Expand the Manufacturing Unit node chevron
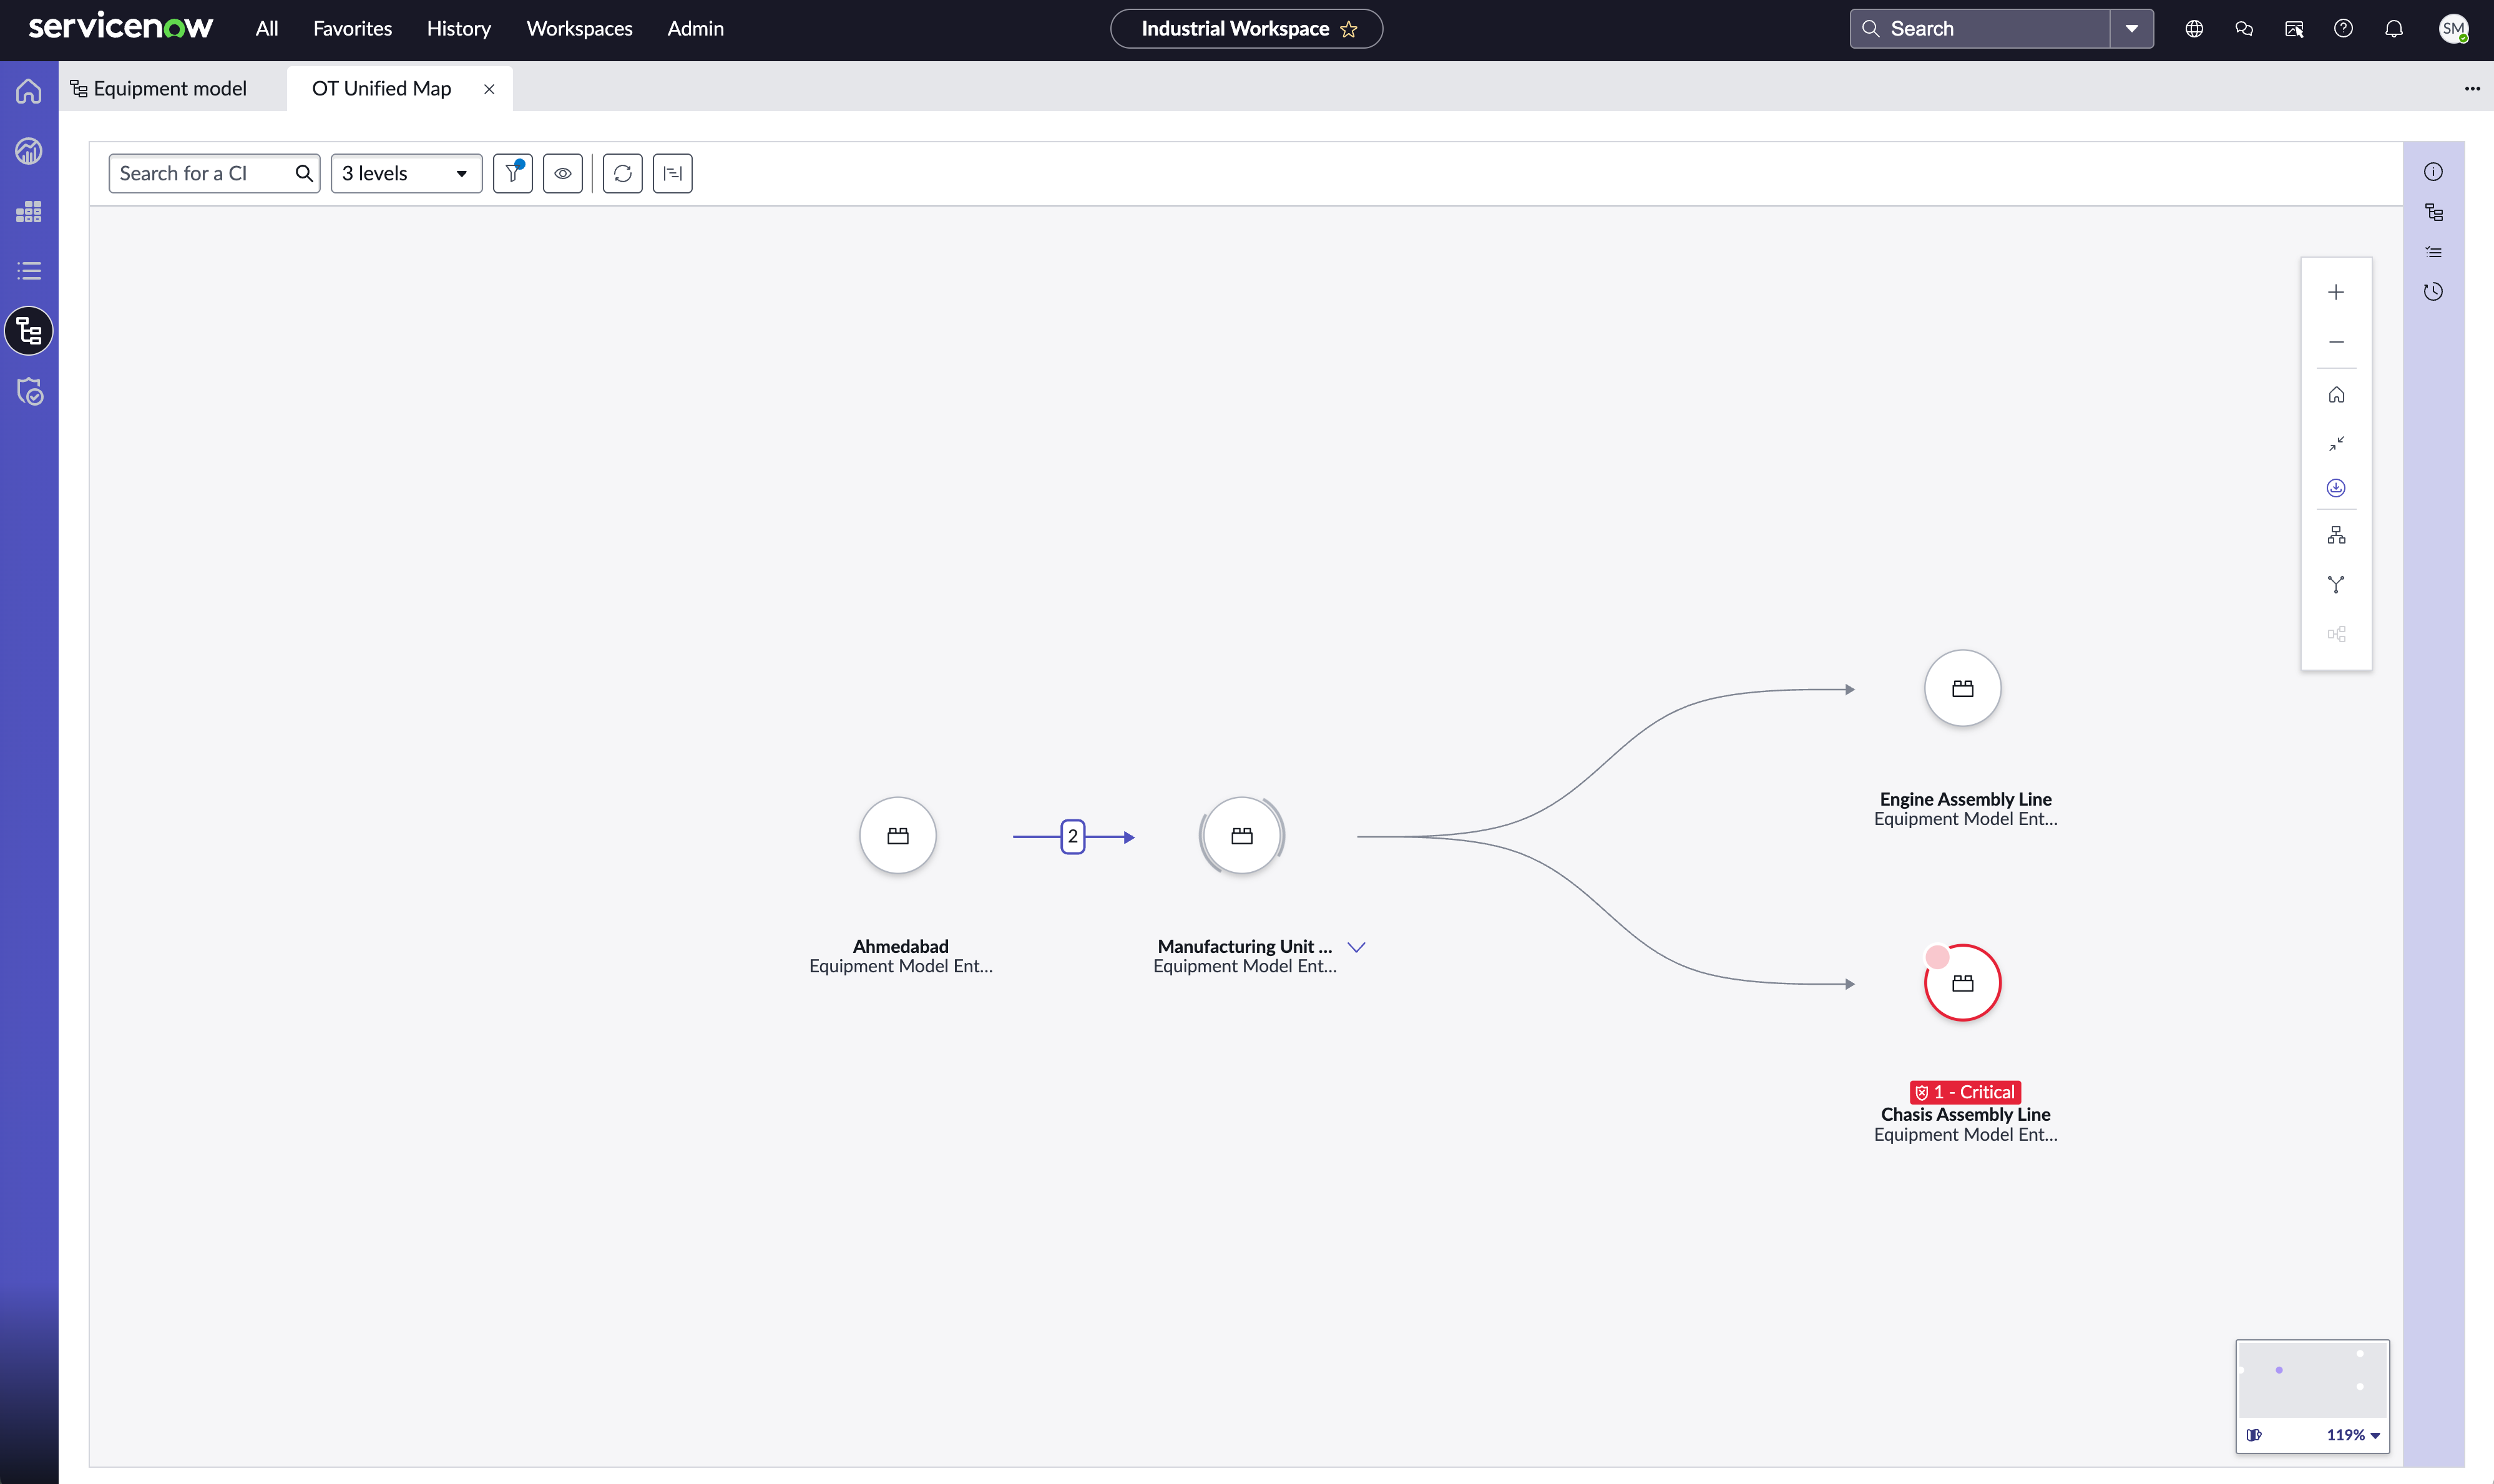Viewport: 2494px width, 1484px height. (x=1357, y=947)
